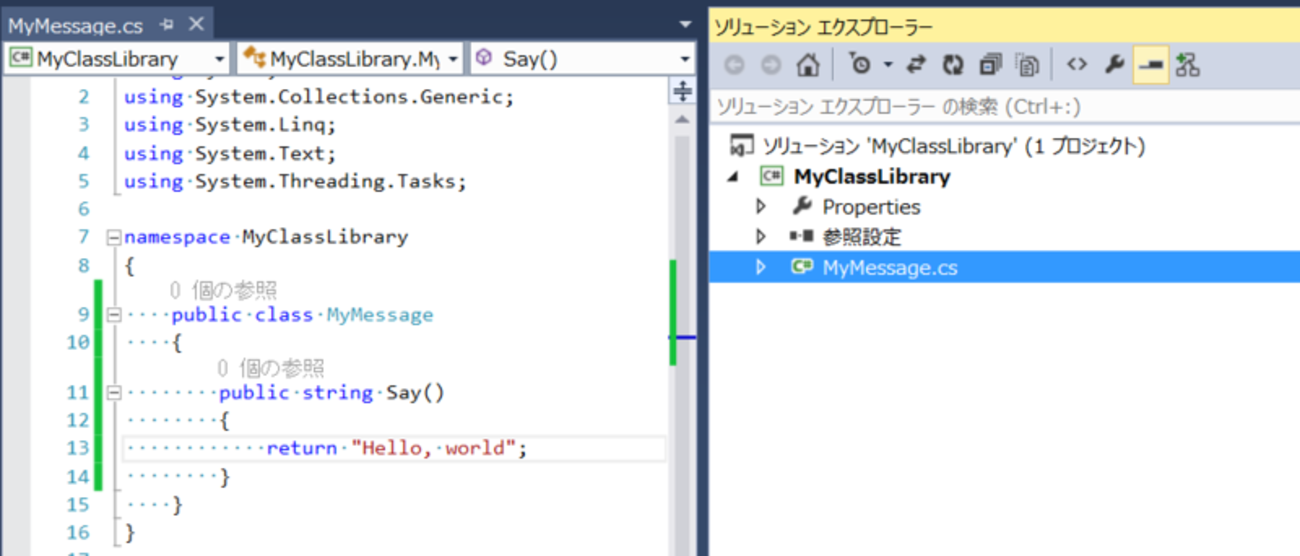Click the View Code angle-brackets icon
This screenshot has width=1300, height=556.
(1076, 66)
